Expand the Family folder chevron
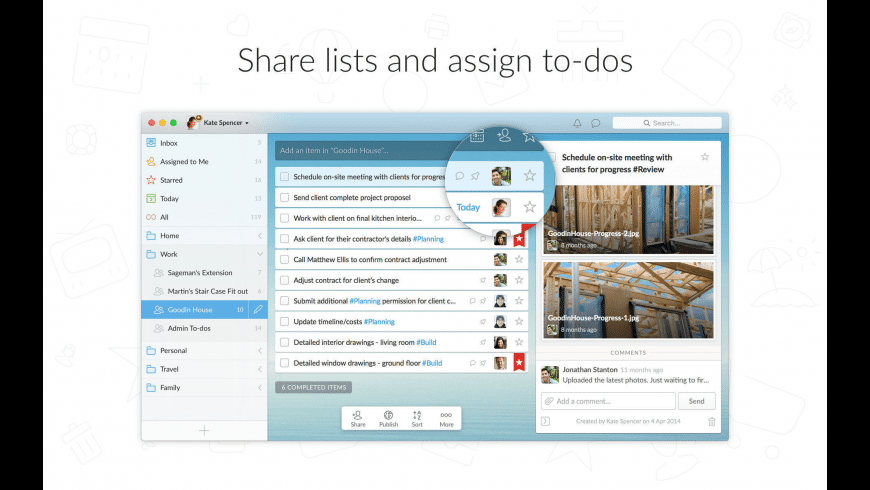 (x=259, y=388)
